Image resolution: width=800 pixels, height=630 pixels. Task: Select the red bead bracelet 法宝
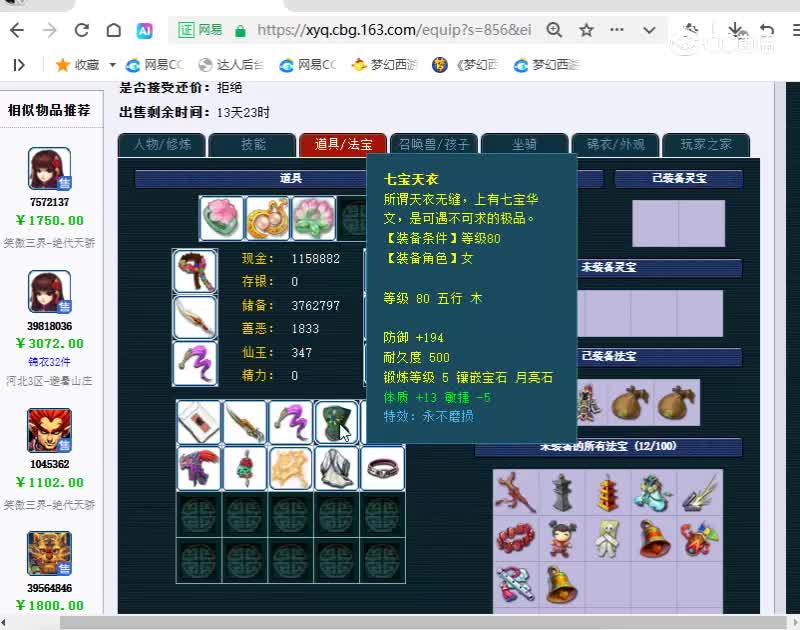pos(516,539)
